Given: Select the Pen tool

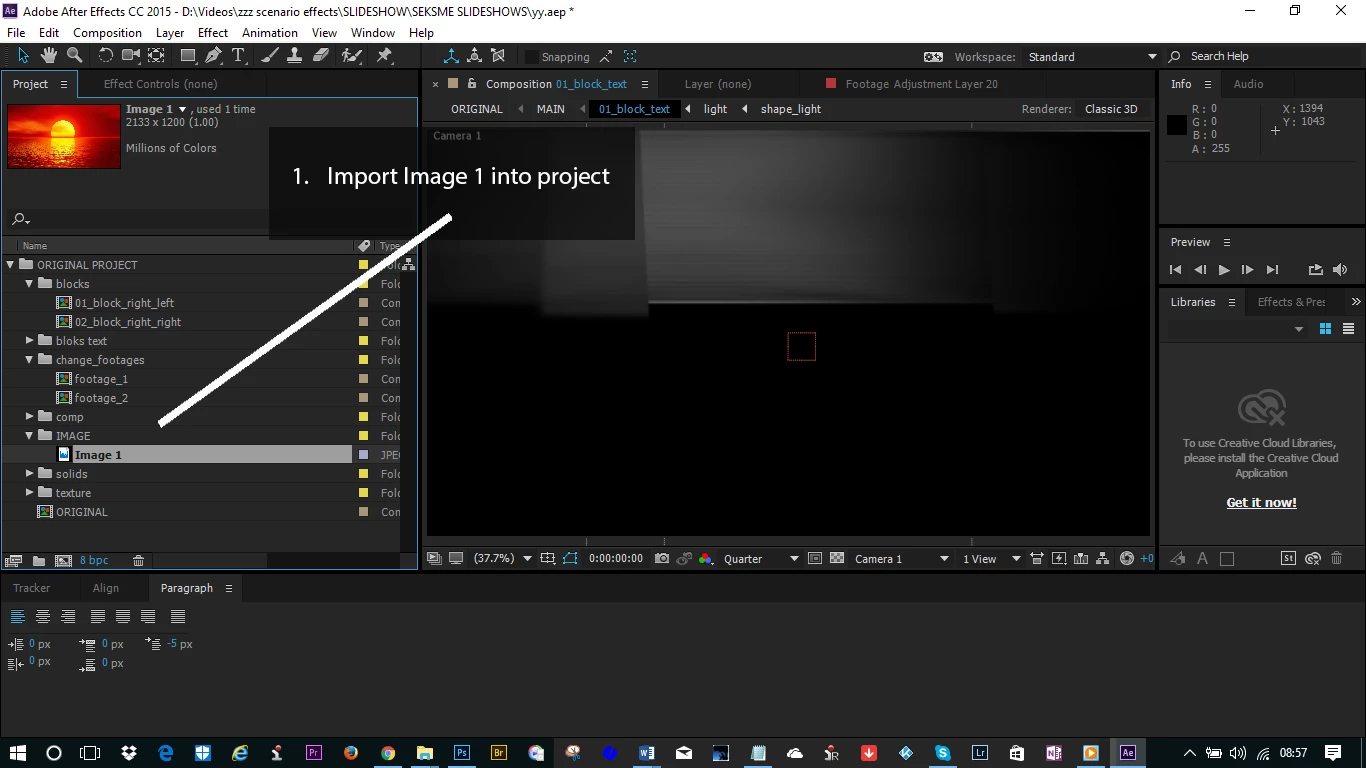Looking at the screenshot, I should [x=213, y=56].
